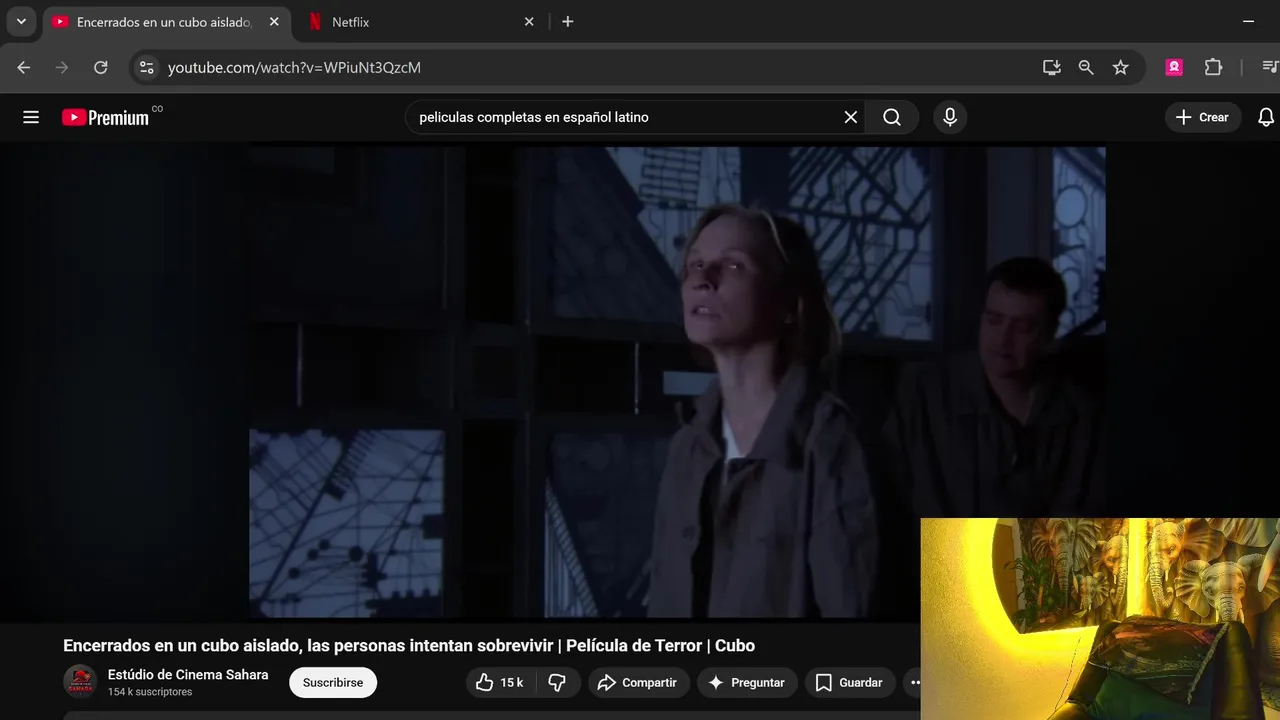Open the tab search dropdown arrow
Viewport: 1280px width, 720px height.
point(21,21)
